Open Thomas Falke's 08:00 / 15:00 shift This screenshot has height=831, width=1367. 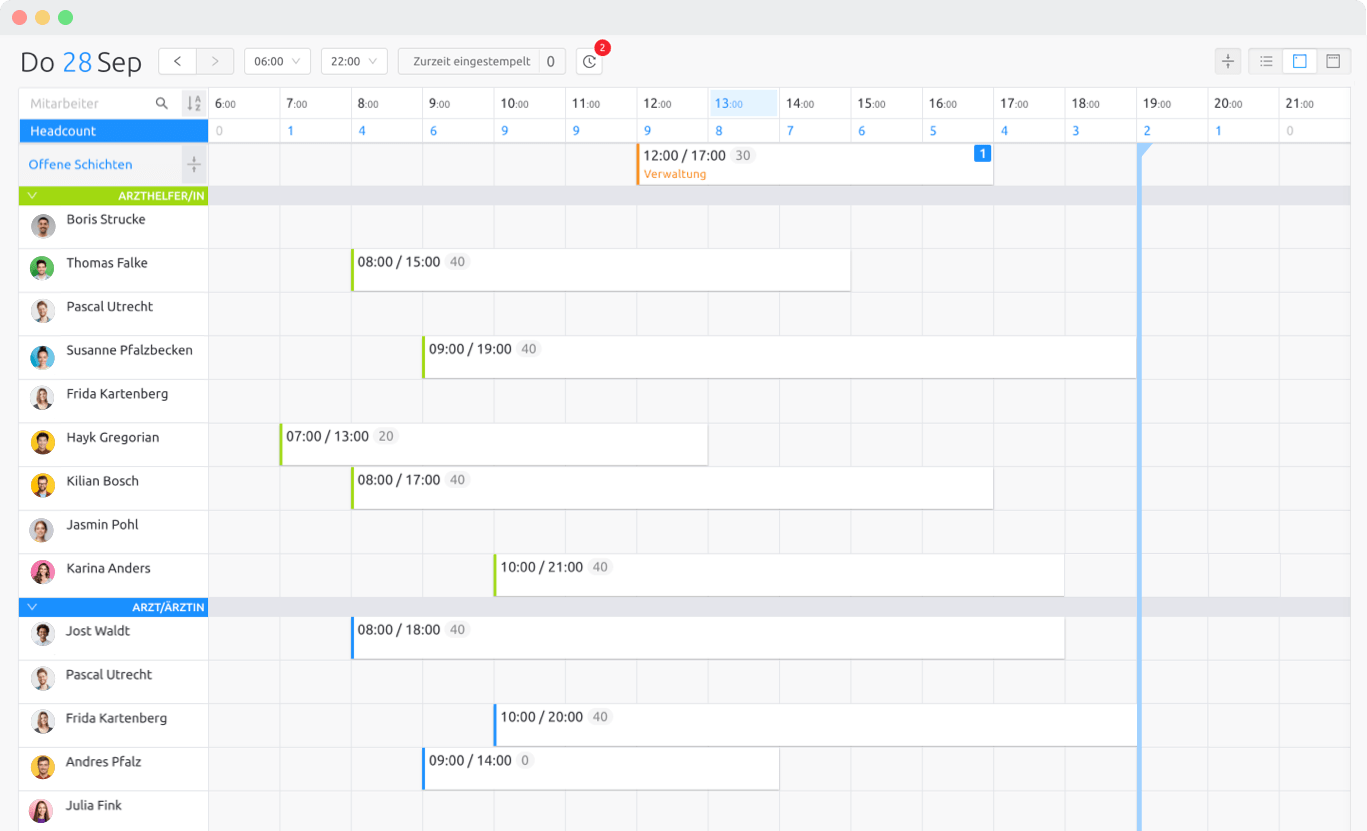point(601,270)
